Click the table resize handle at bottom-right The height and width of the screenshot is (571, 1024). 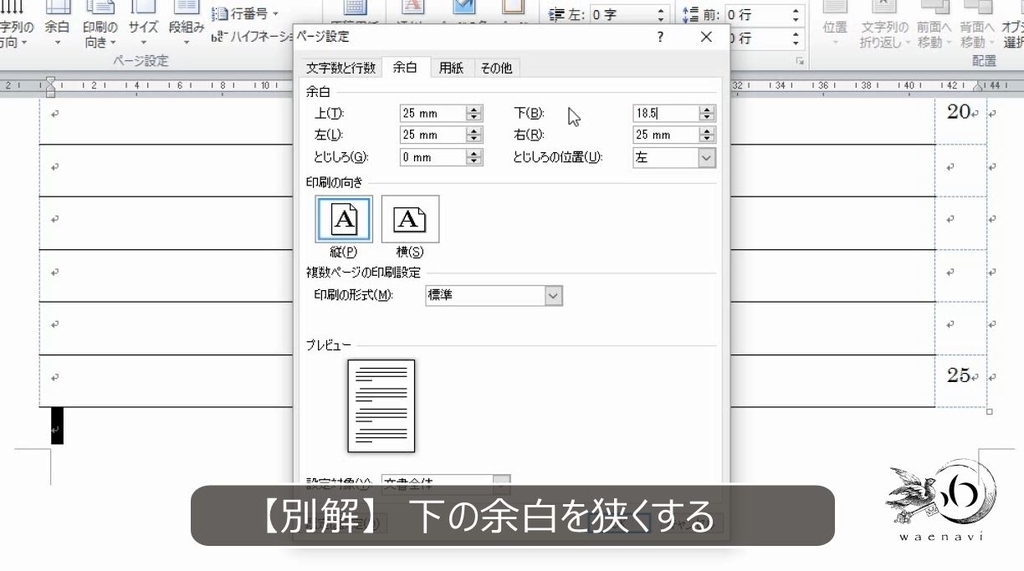click(989, 412)
